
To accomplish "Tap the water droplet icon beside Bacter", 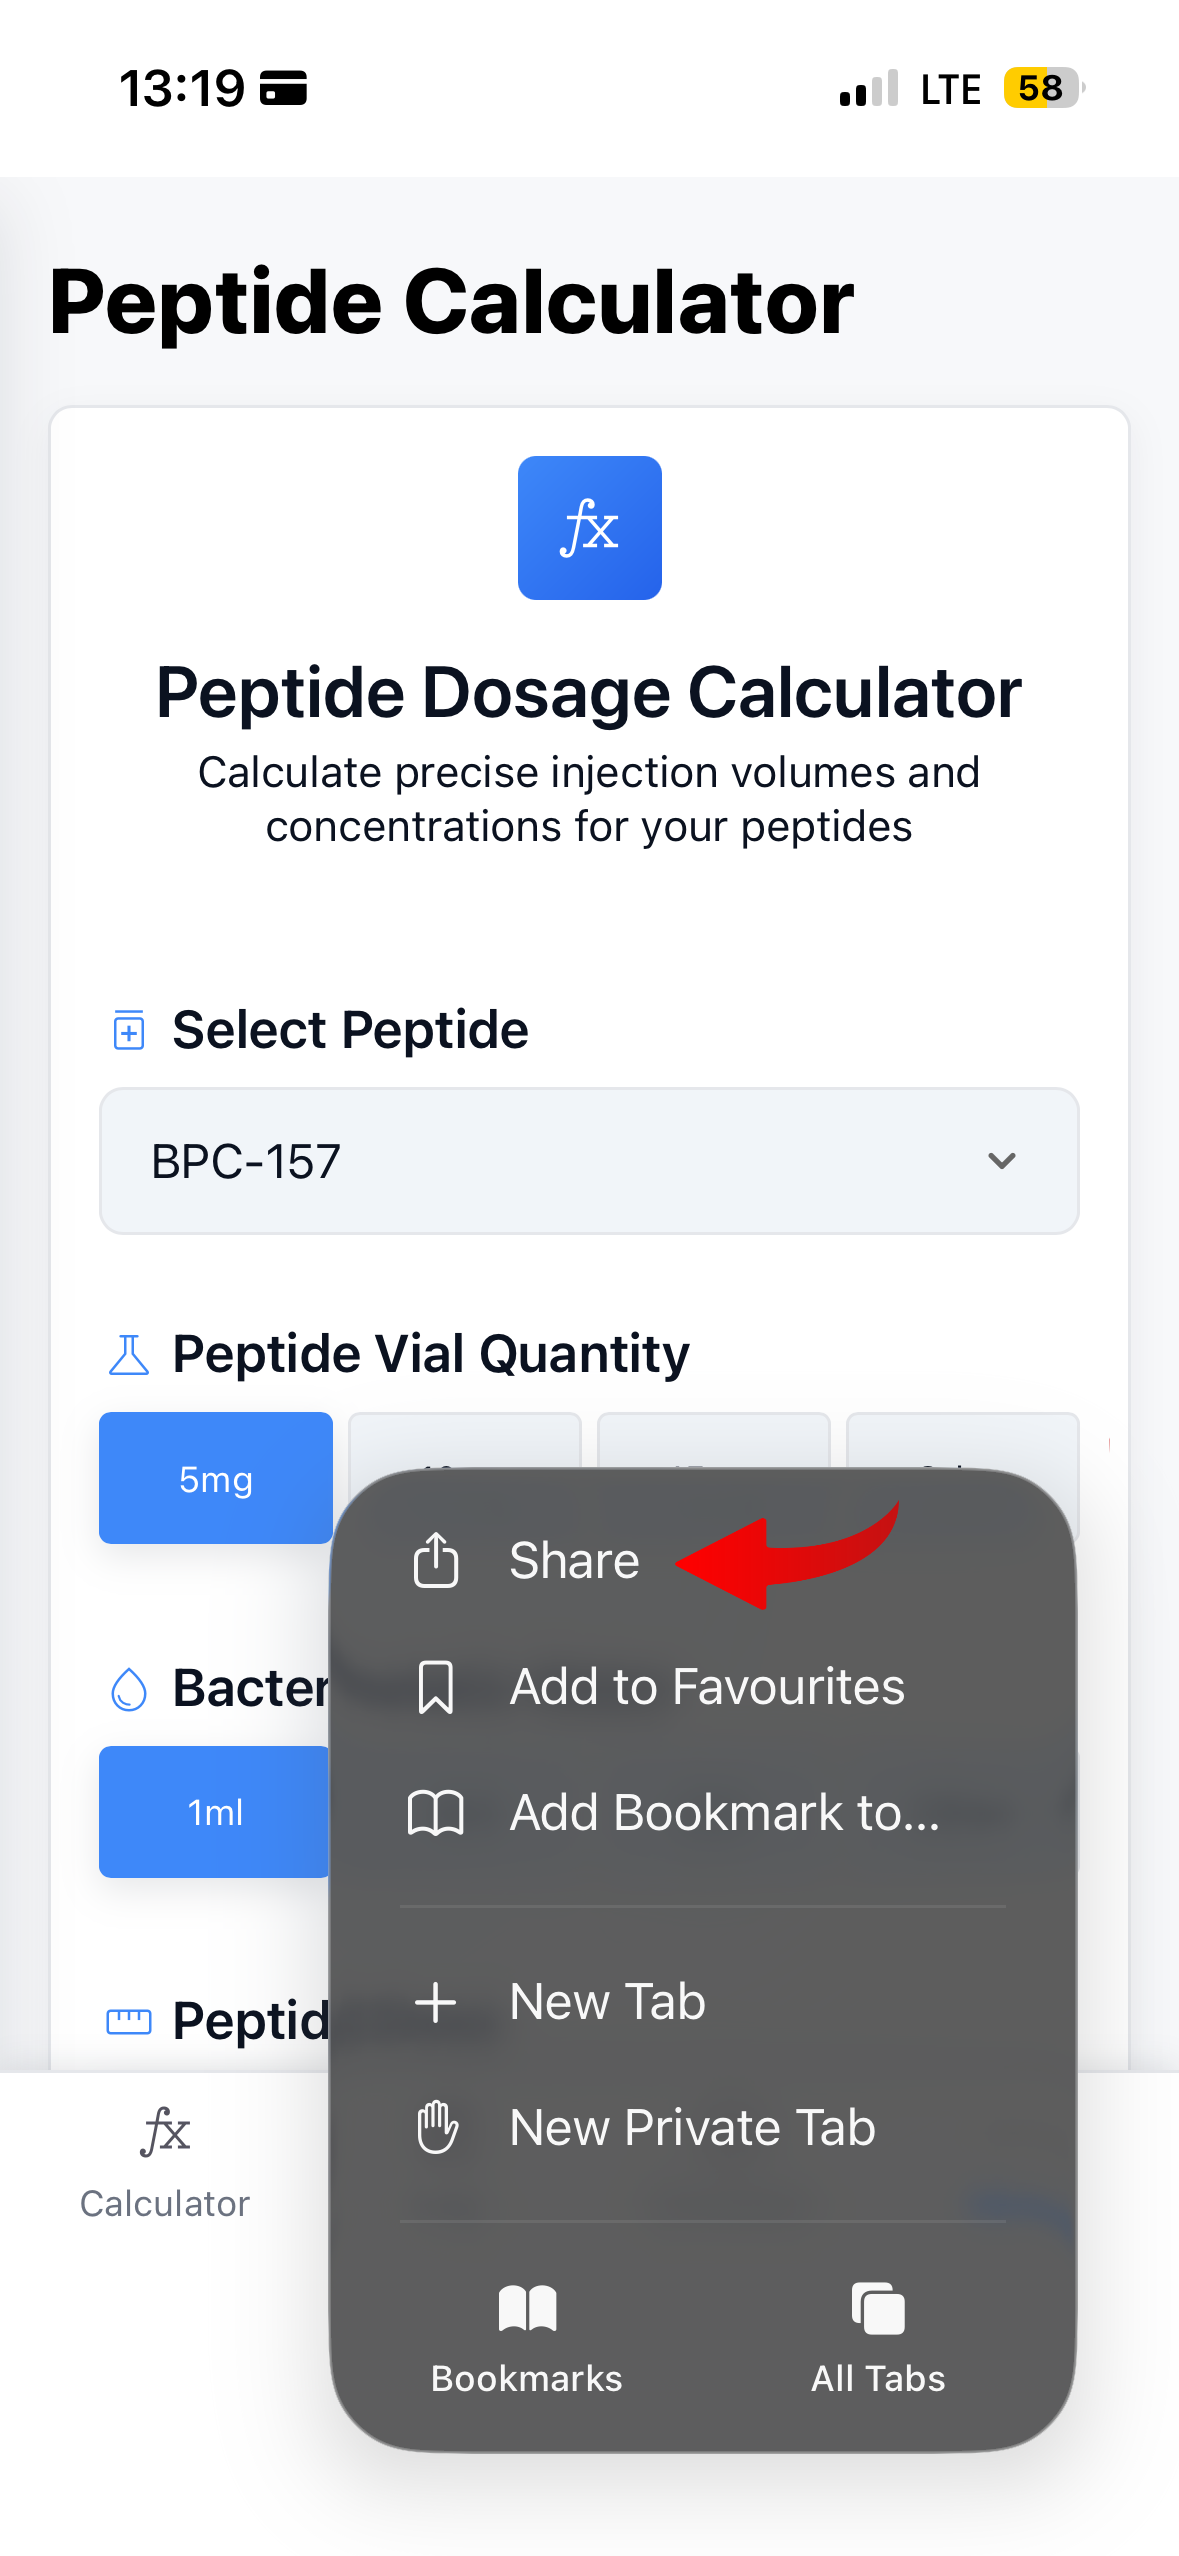I will (129, 1689).
